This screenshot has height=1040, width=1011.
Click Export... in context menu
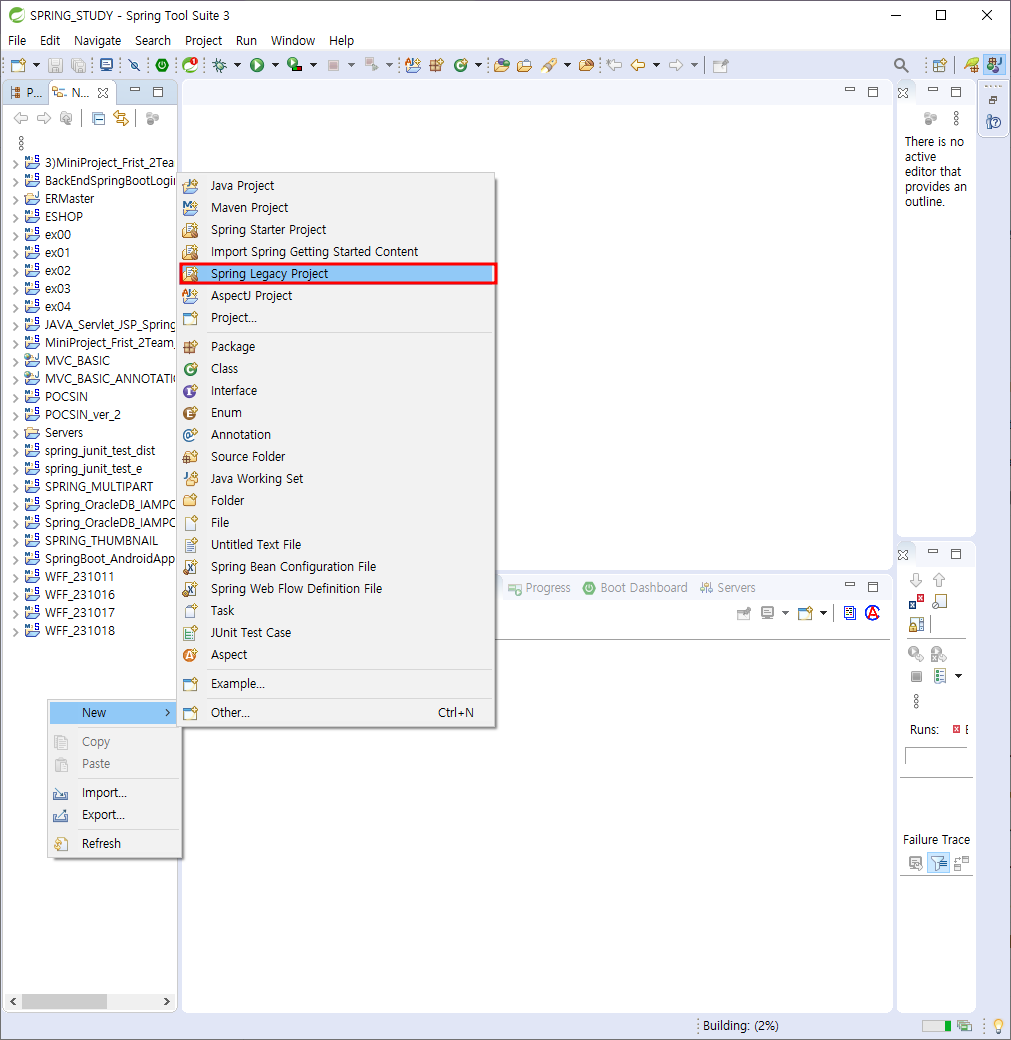tap(115, 814)
